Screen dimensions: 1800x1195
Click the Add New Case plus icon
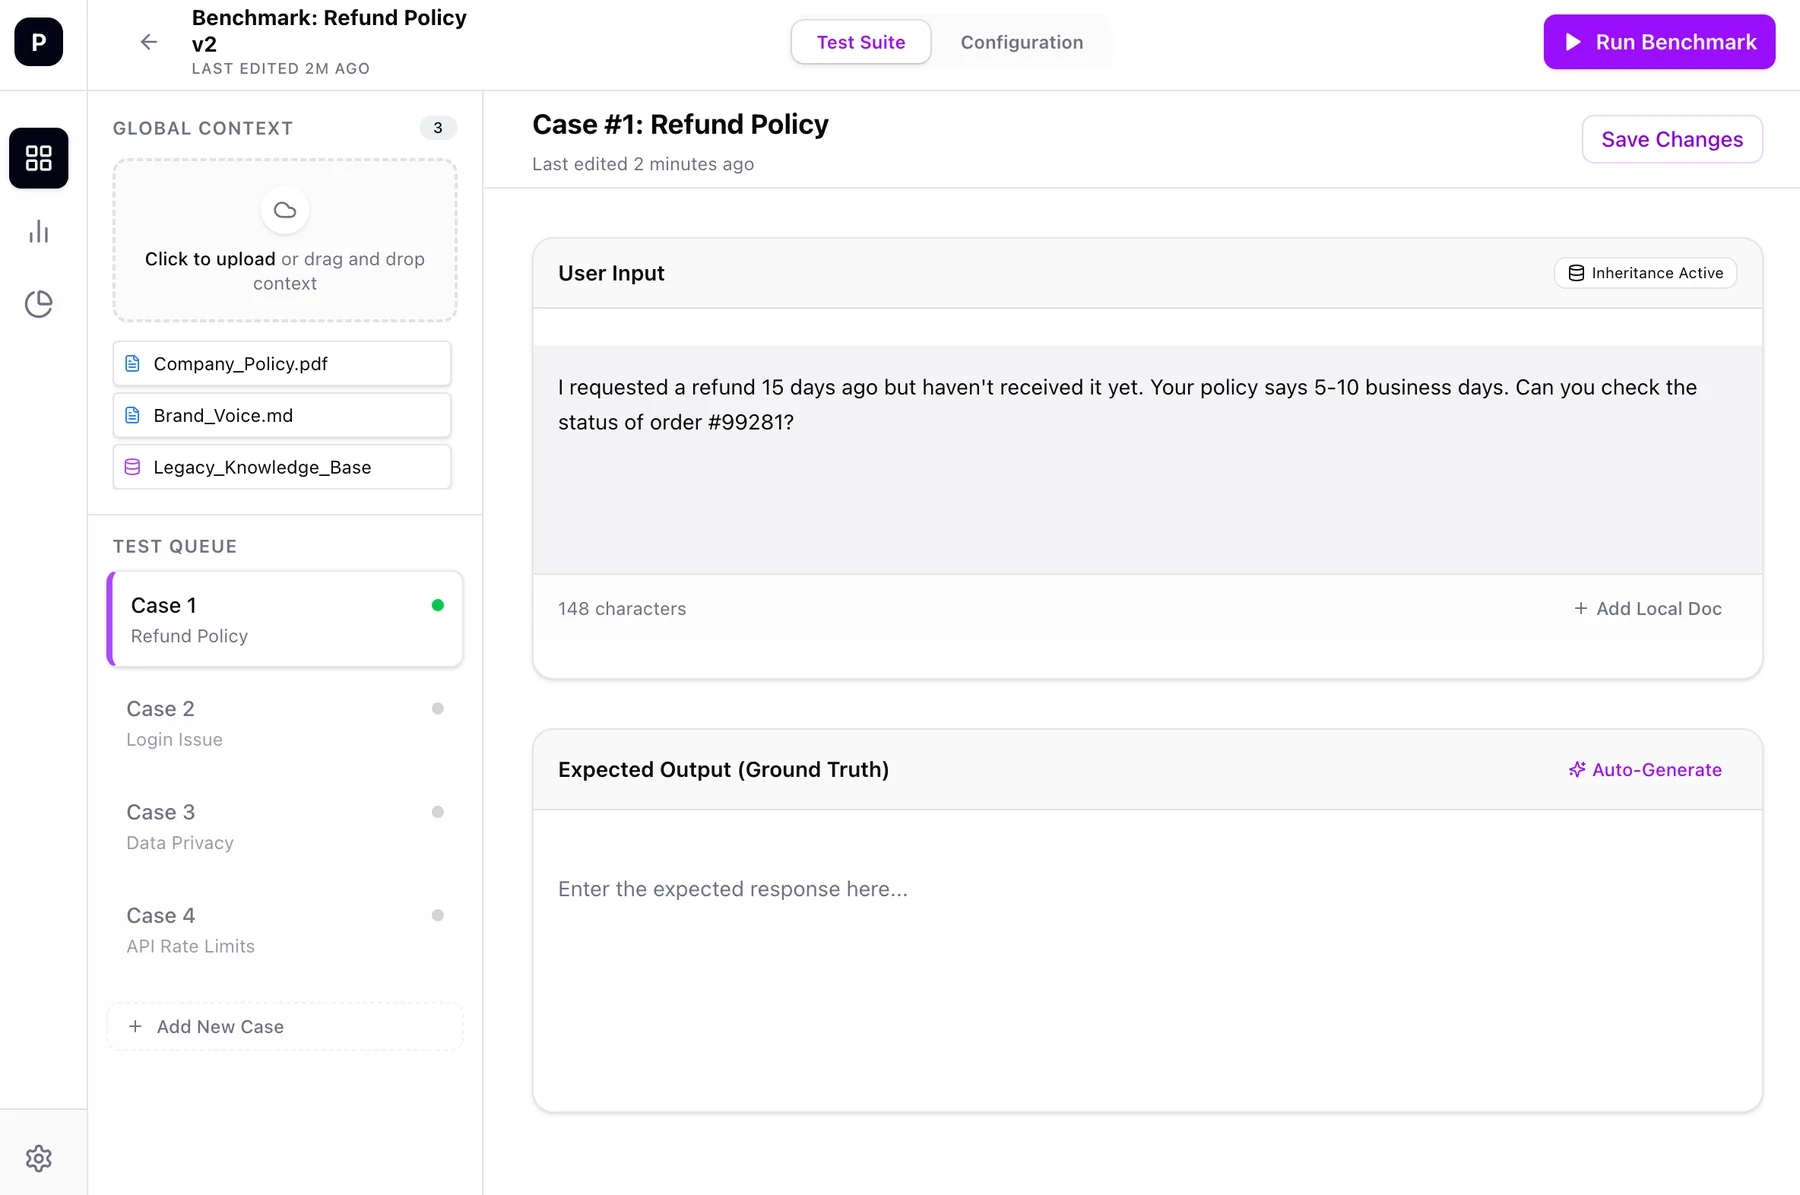(135, 1026)
